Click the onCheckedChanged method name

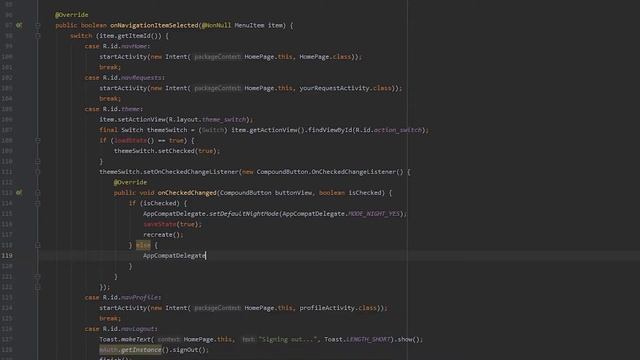[187, 193]
